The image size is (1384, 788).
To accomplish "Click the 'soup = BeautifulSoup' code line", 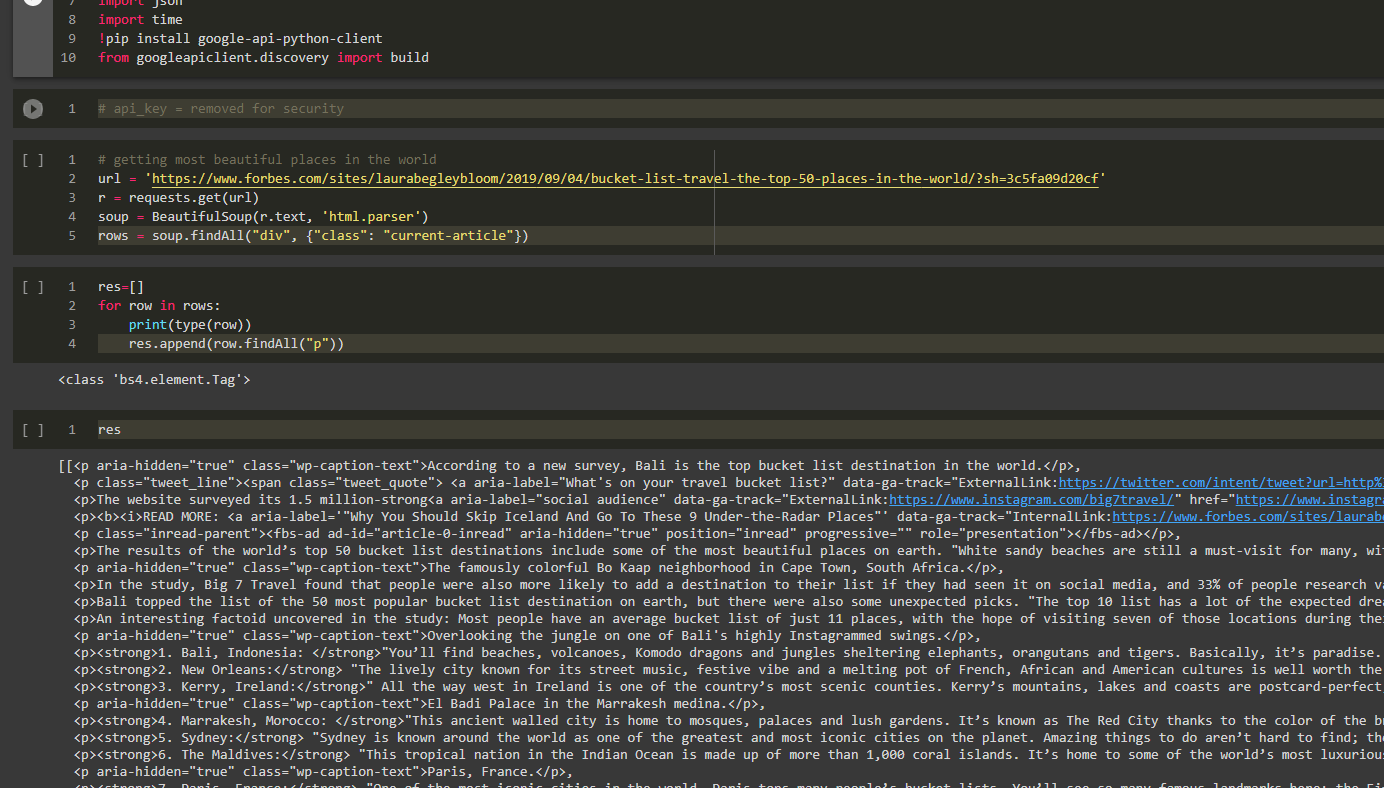I will point(263,217).
